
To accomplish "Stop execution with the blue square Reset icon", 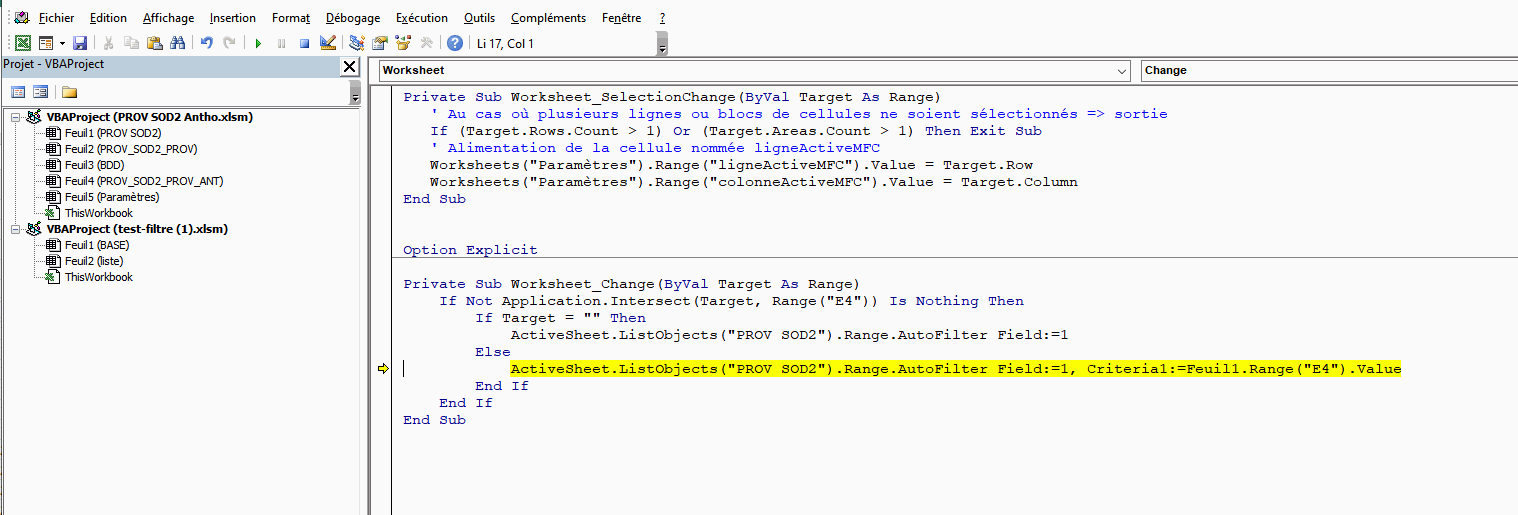I will coord(304,43).
